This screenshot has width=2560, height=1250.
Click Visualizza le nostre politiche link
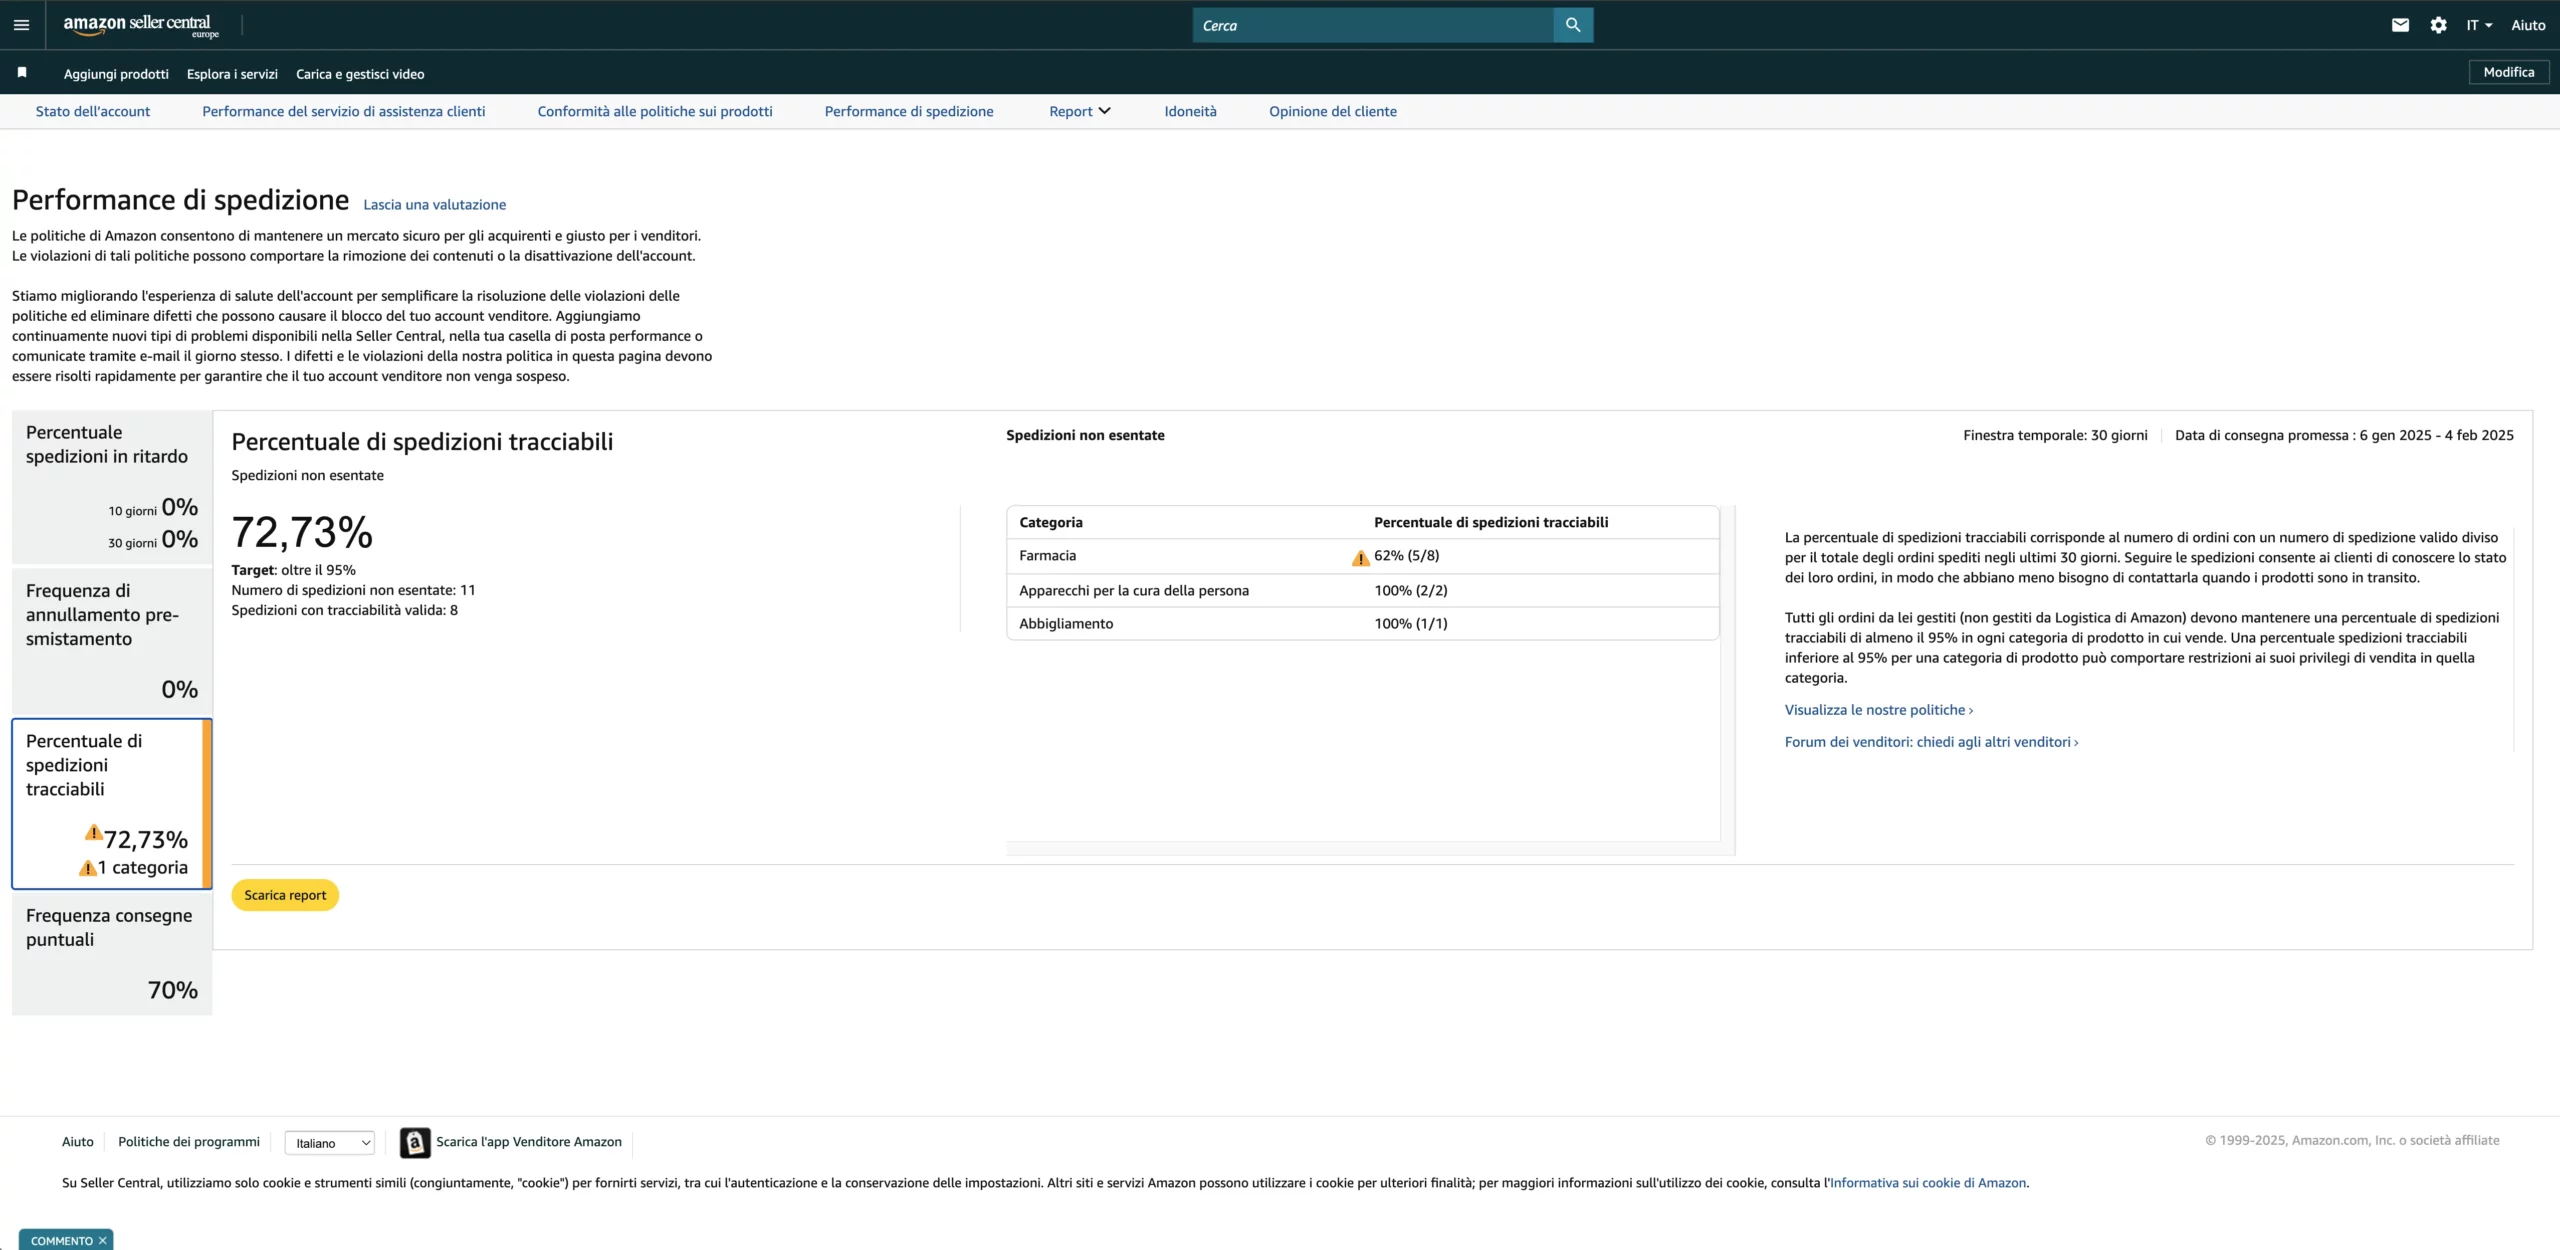(1878, 710)
